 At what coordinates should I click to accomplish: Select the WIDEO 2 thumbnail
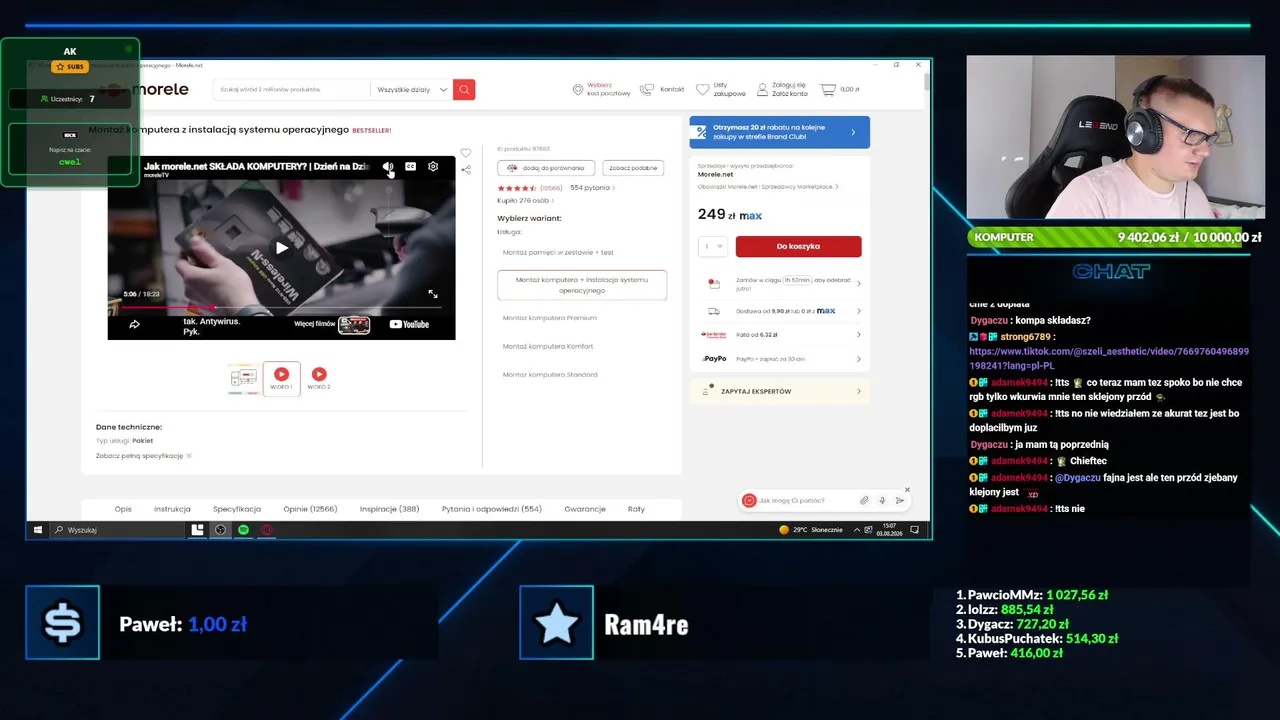point(319,378)
